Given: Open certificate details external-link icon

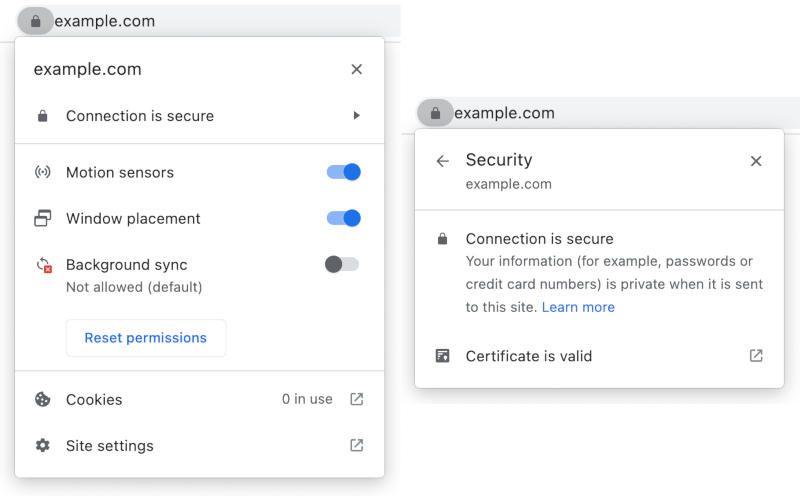Looking at the screenshot, I should click(x=756, y=356).
